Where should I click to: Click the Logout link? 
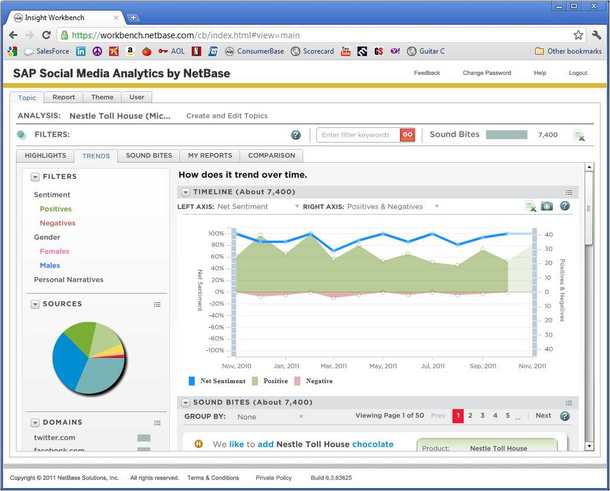(578, 73)
